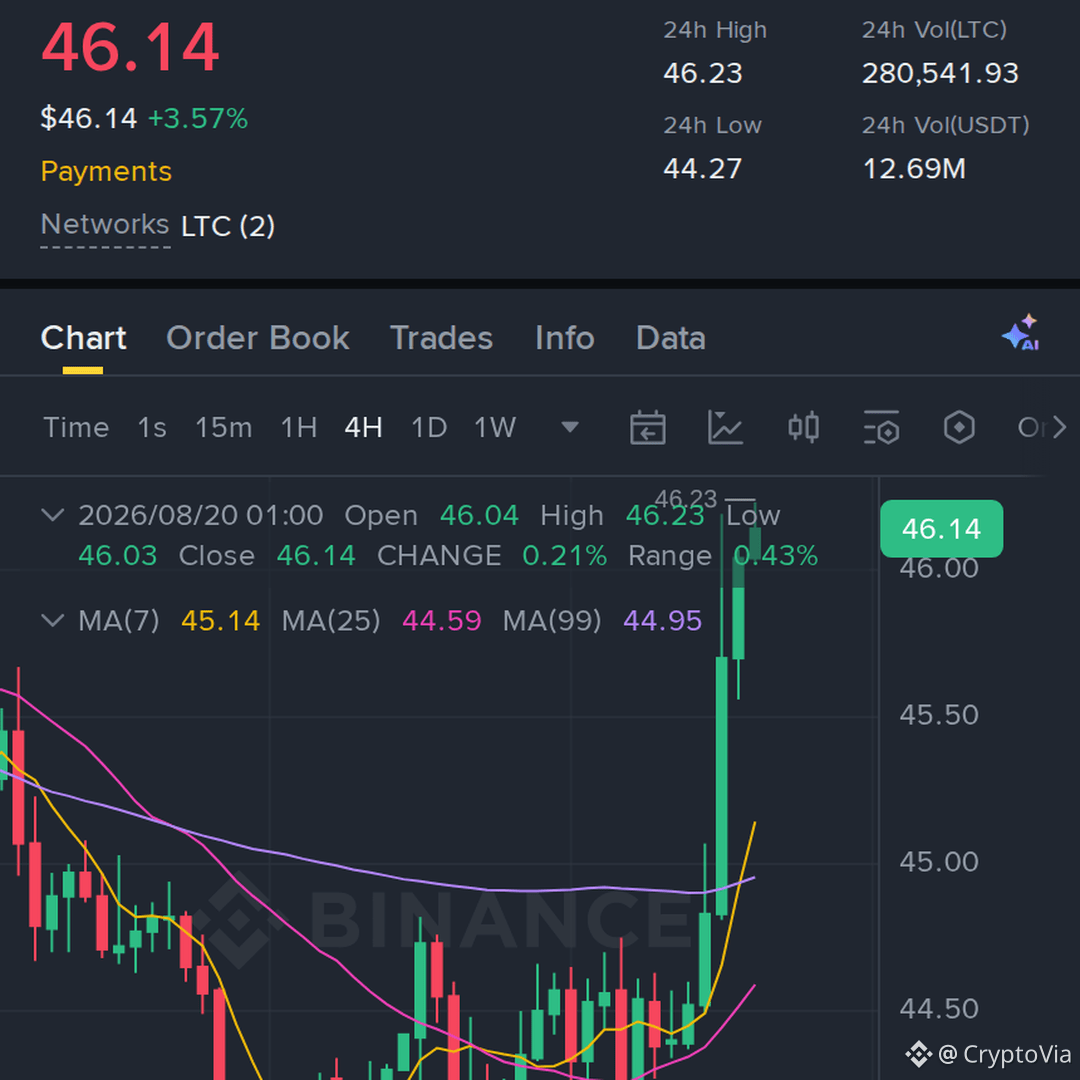Click the CHANGE value 0.21%

coord(565,556)
